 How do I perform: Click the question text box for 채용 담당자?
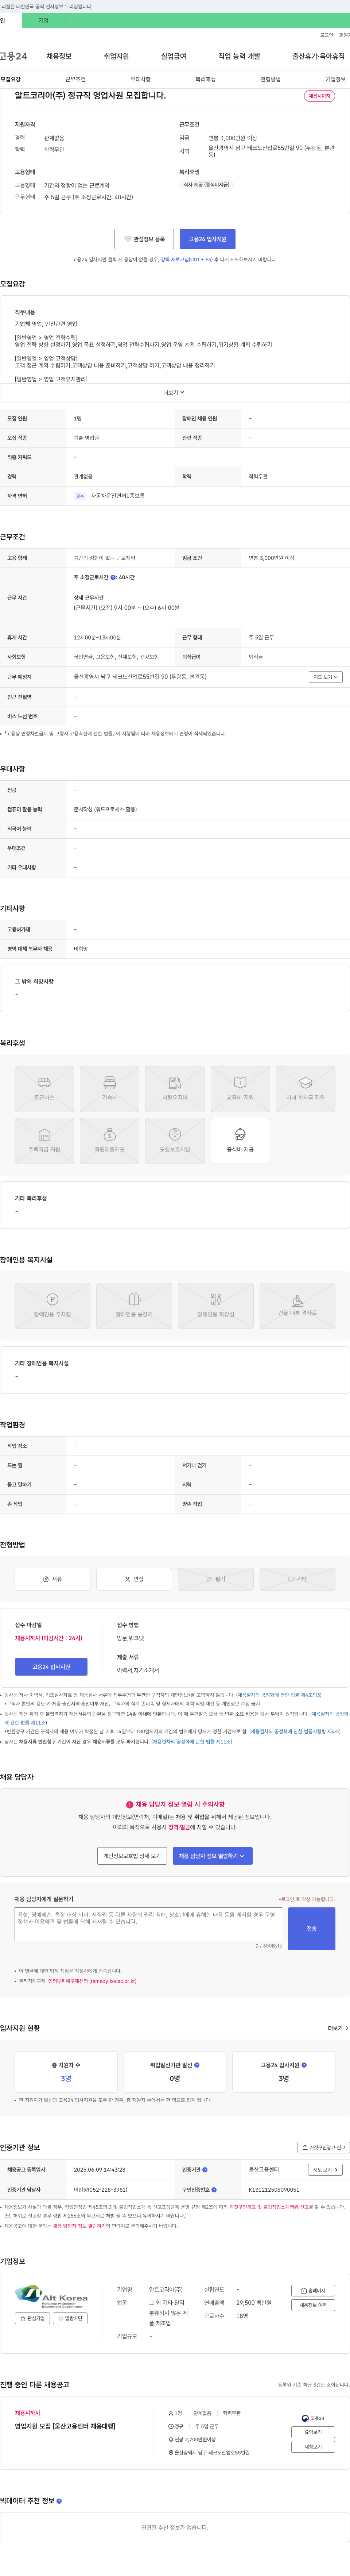[x=148, y=1925]
